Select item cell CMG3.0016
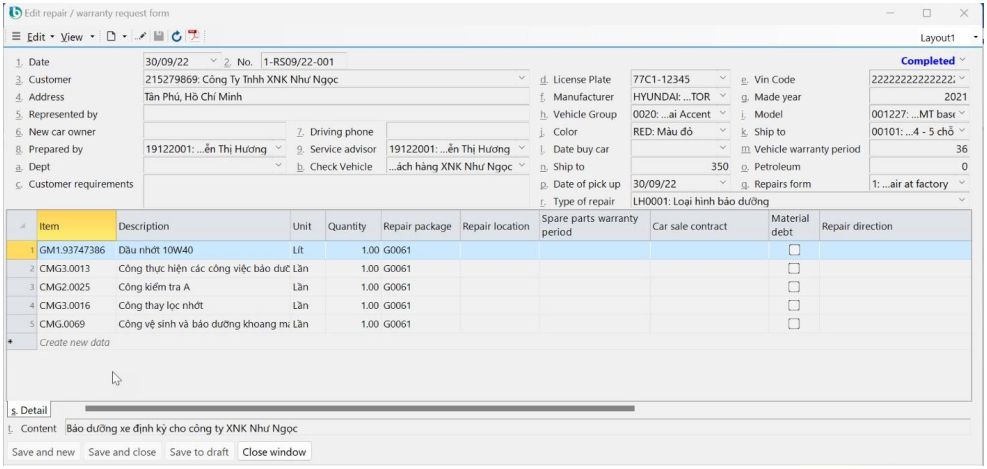 pos(76,305)
